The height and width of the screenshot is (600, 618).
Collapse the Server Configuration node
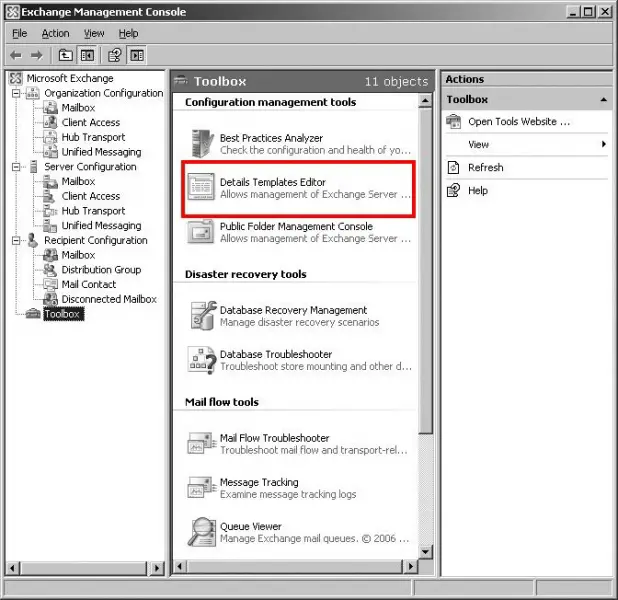tap(16, 167)
